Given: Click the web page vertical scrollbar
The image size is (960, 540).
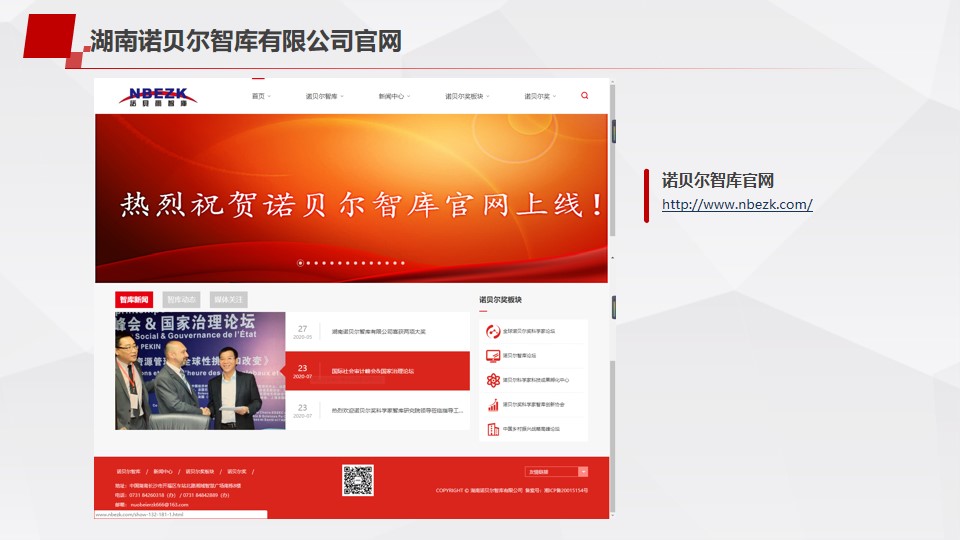Looking at the screenshot, I should coord(611,300).
